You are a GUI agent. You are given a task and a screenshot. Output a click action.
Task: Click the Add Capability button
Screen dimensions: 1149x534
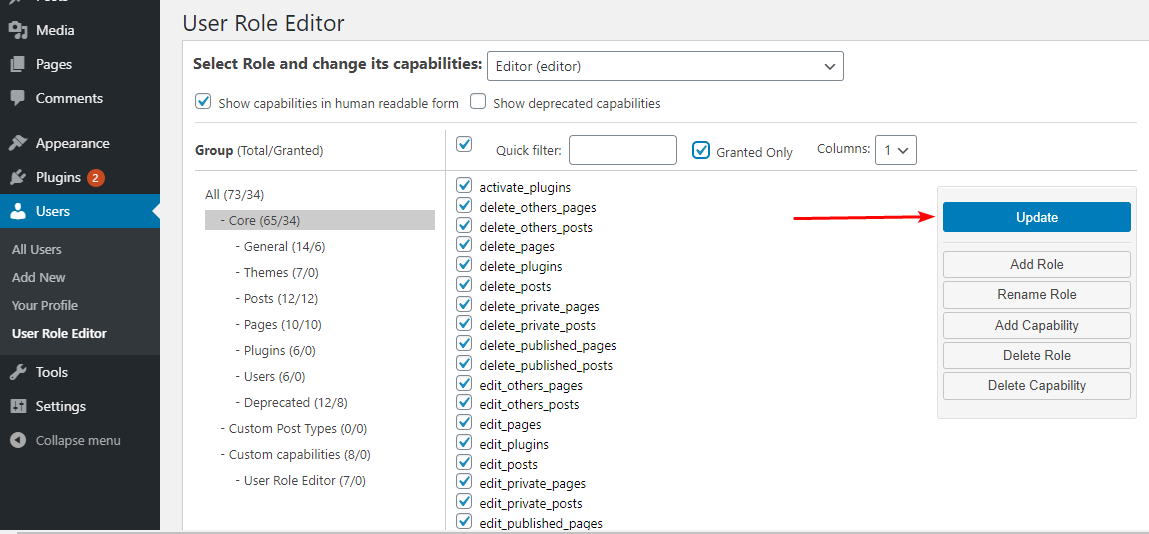pos(1036,325)
